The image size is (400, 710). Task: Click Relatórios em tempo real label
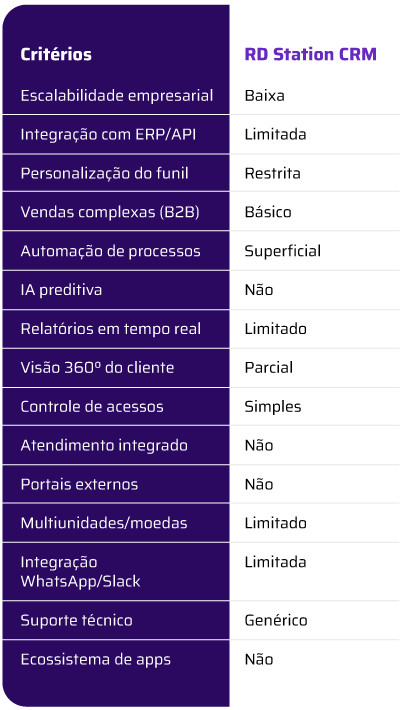click(x=111, y=329)
